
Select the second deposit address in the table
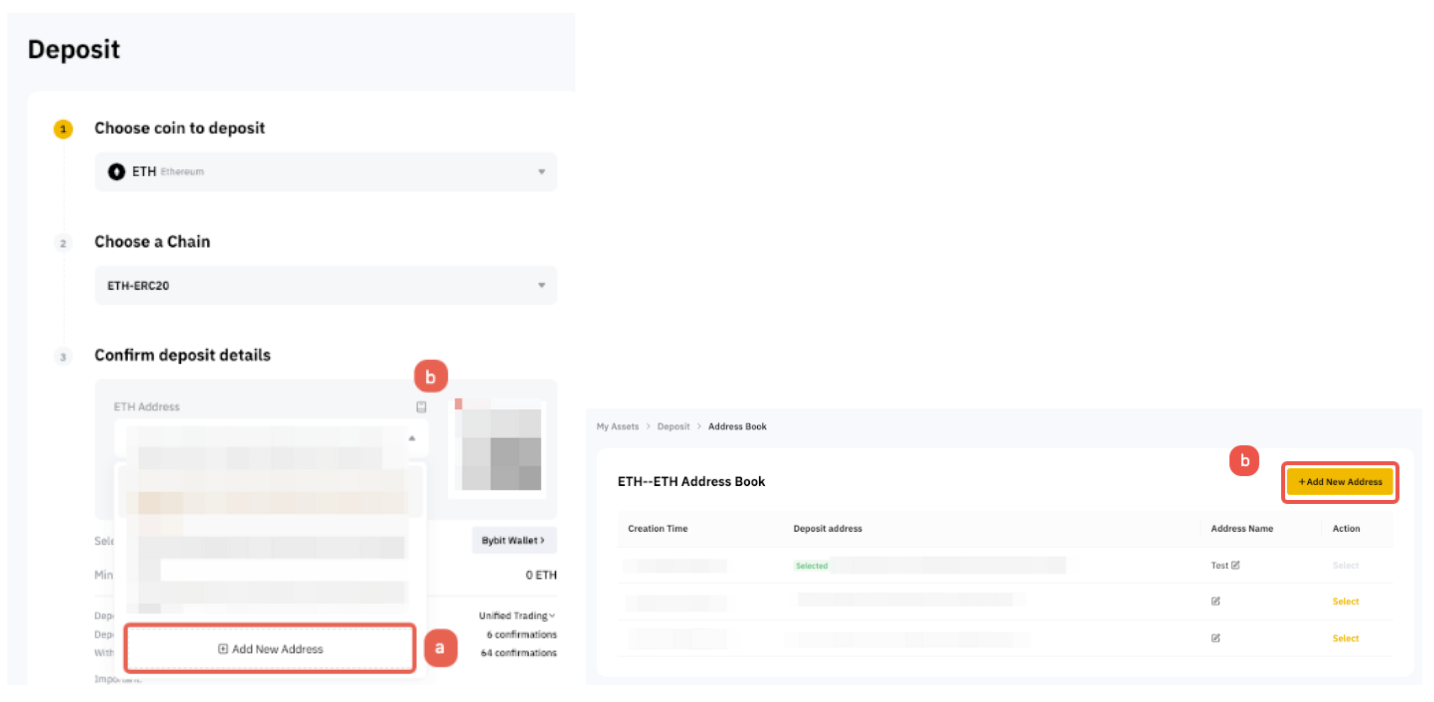[1345, 601]
